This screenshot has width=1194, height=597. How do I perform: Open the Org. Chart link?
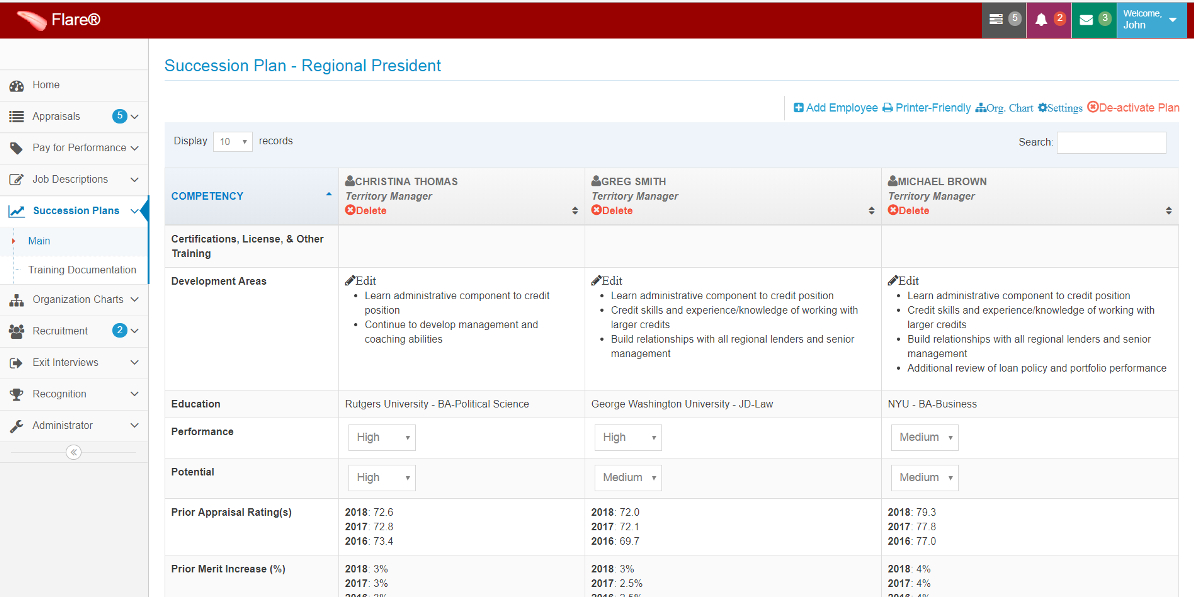(1004, 108)
